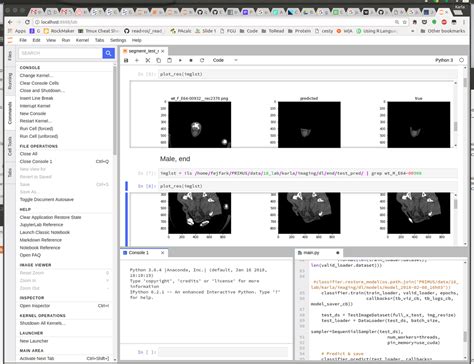Interrupt the kernel with the stop icon
The width and height of the screenshot is (474, 364).
pos(191,60)
